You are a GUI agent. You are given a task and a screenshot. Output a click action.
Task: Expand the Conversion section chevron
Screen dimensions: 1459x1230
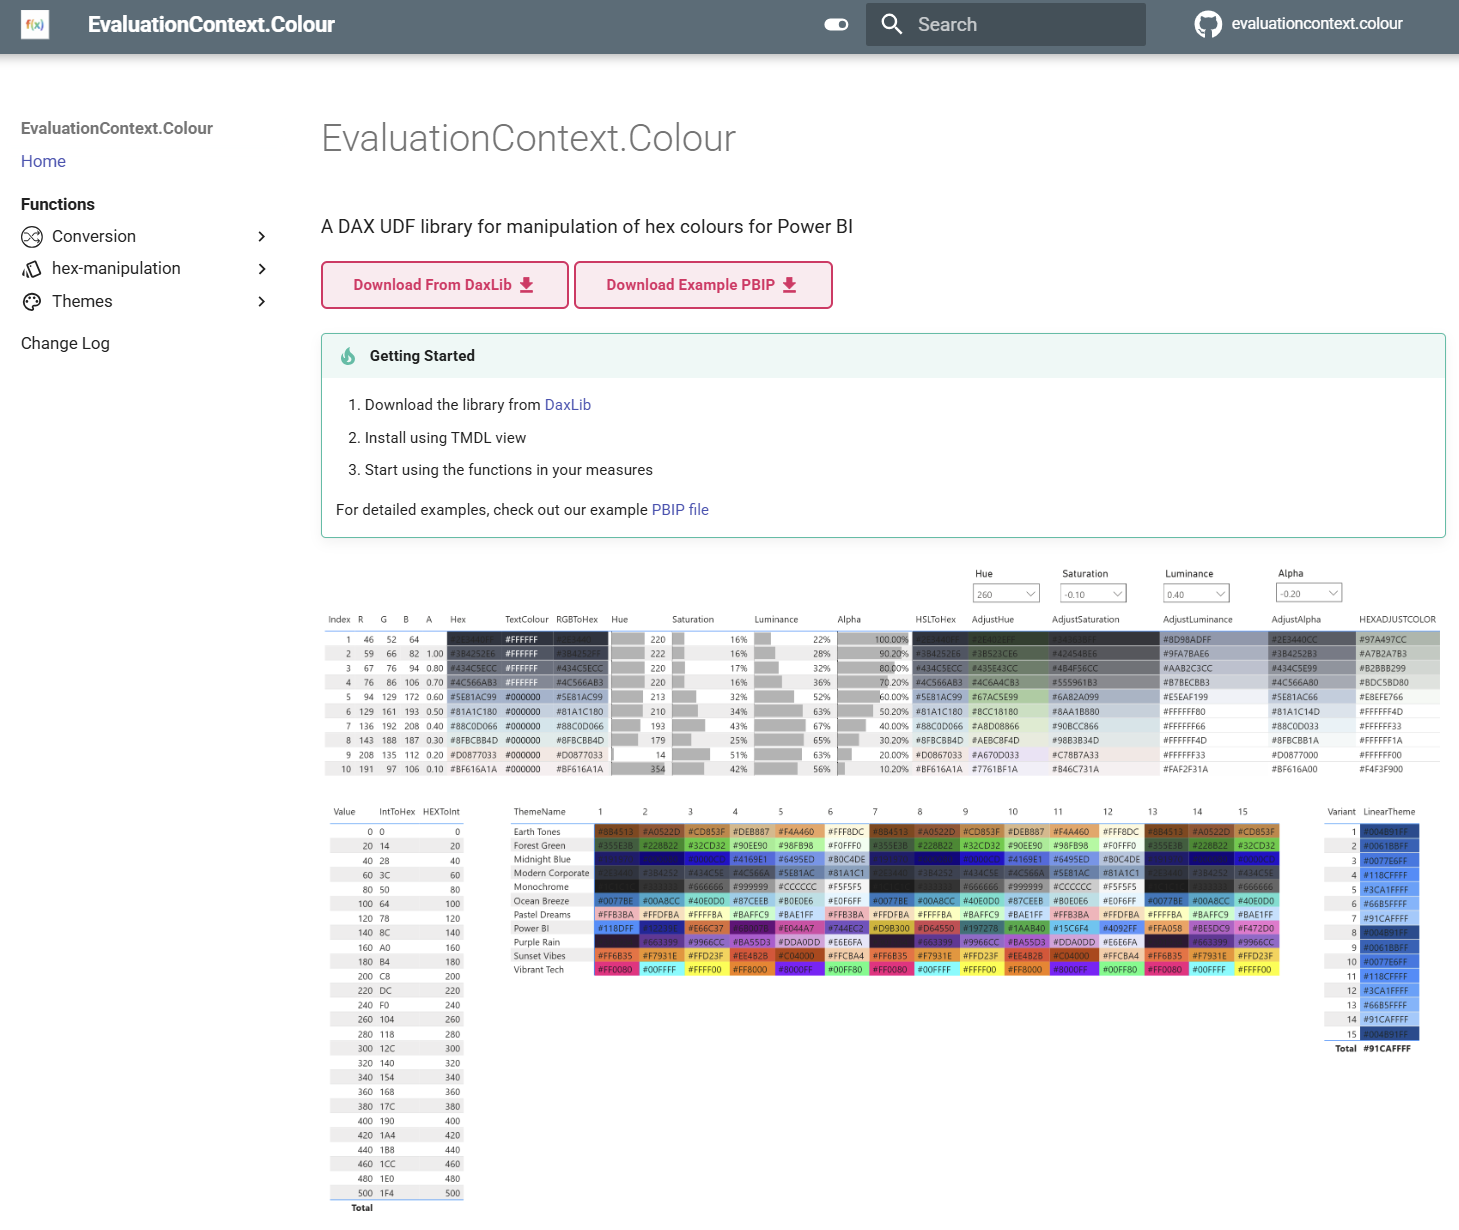coord(262,237)
